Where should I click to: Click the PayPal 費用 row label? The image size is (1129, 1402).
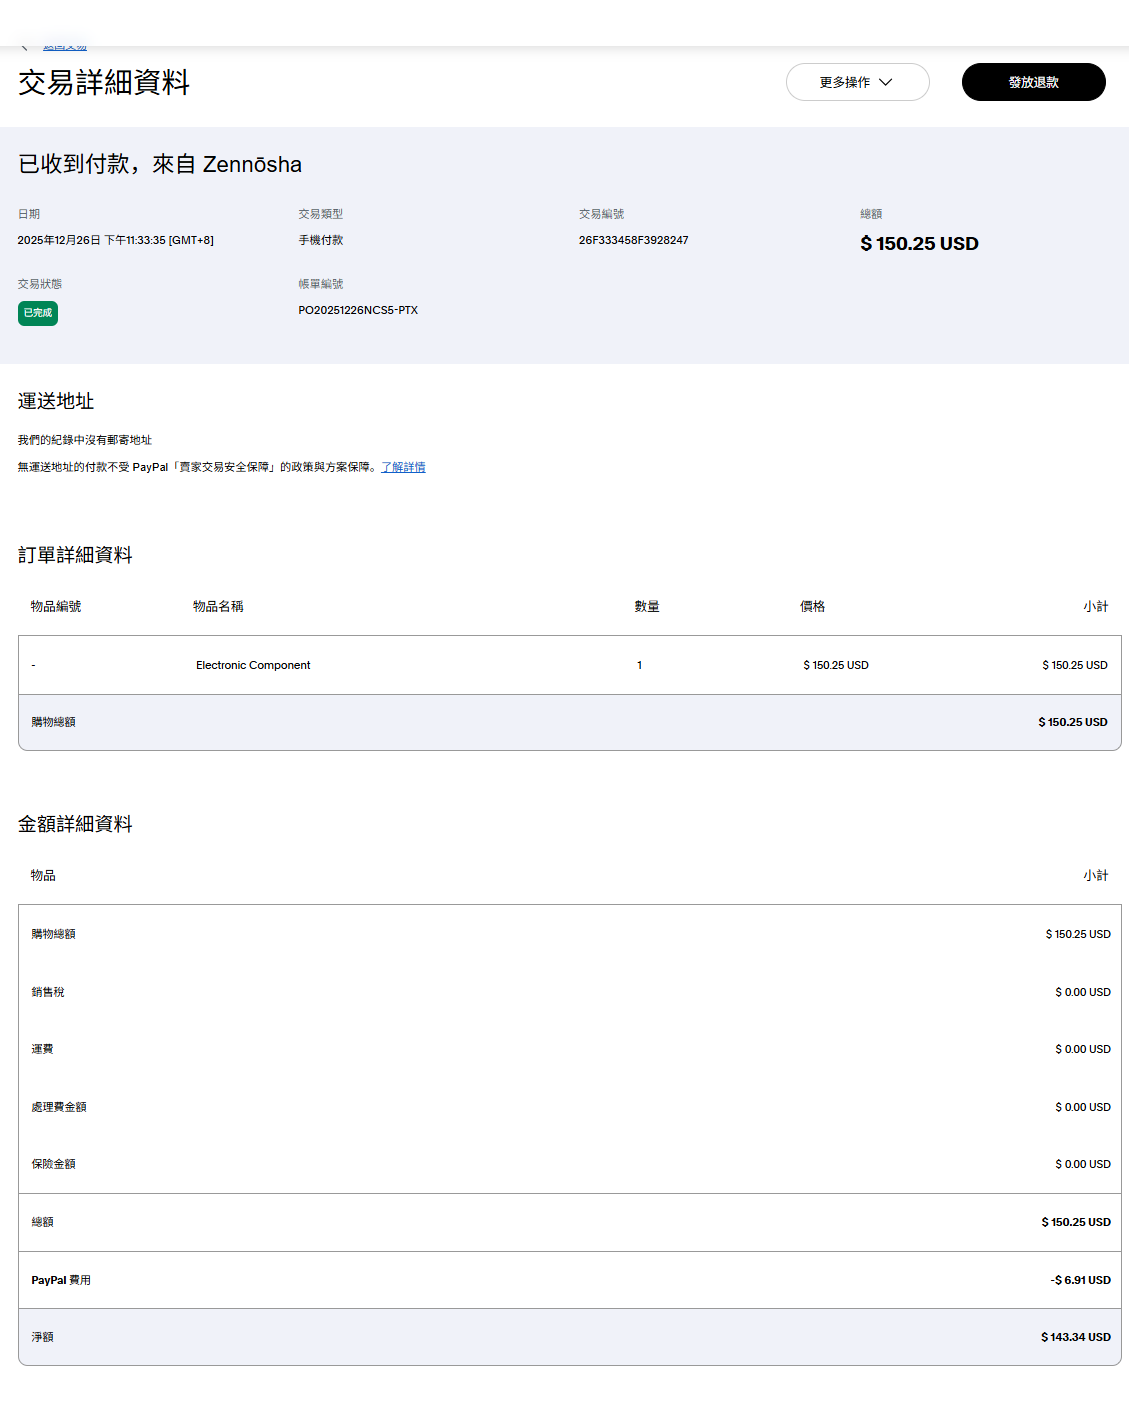pos(61,1280)
